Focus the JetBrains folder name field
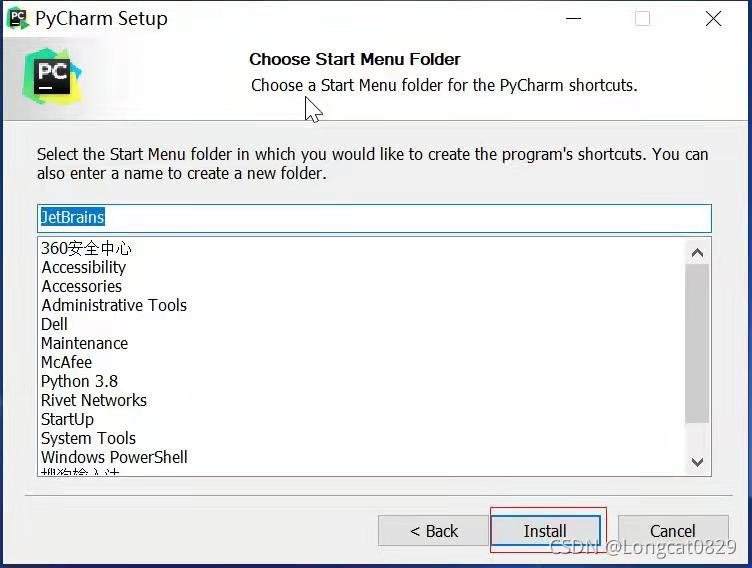Screen dimensions: 752x568 pos(374,218)
